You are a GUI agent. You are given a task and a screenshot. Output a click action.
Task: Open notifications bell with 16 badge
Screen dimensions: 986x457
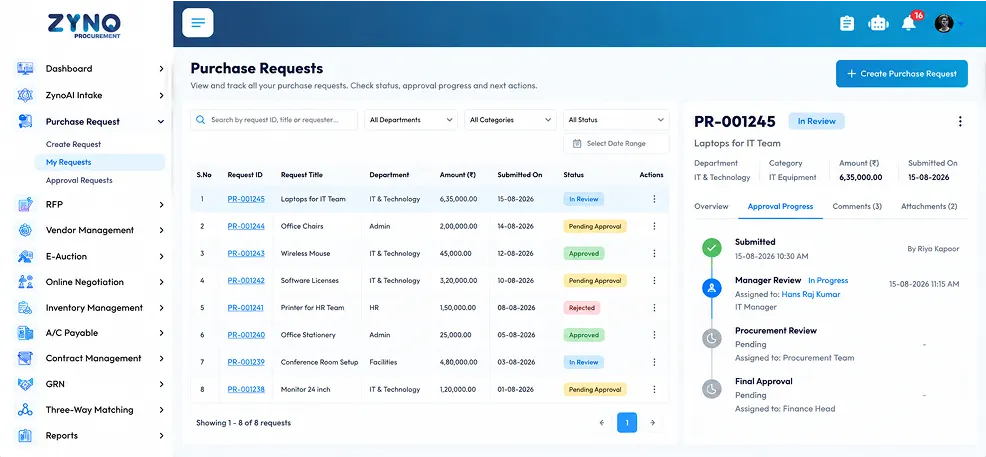[x=909, y=23]
